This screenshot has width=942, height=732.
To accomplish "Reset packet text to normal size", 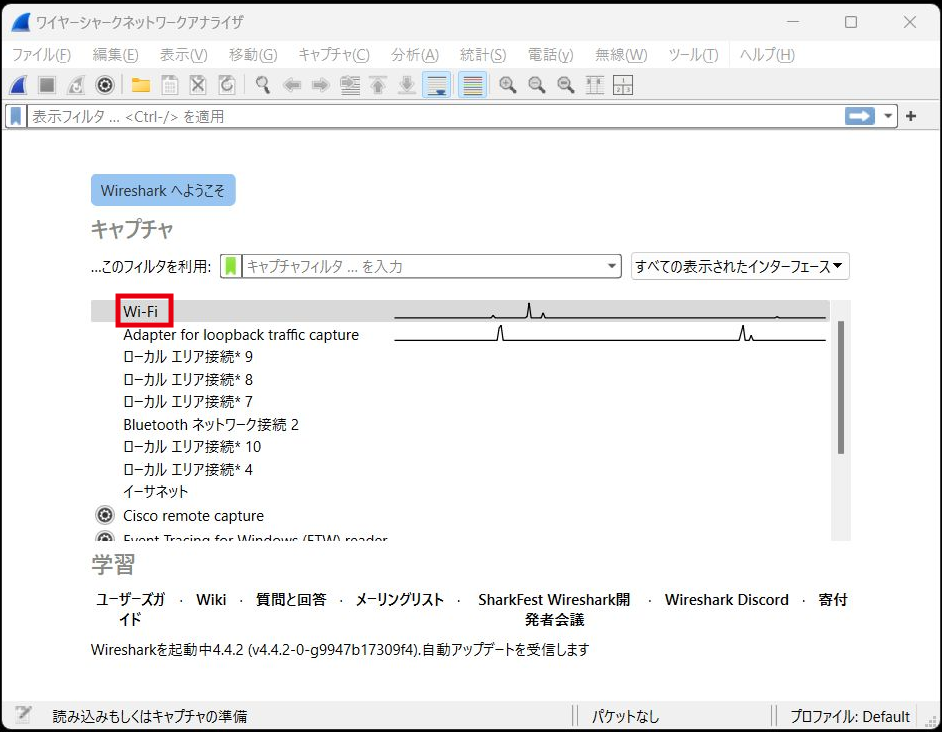I will [x=566, y=85].
